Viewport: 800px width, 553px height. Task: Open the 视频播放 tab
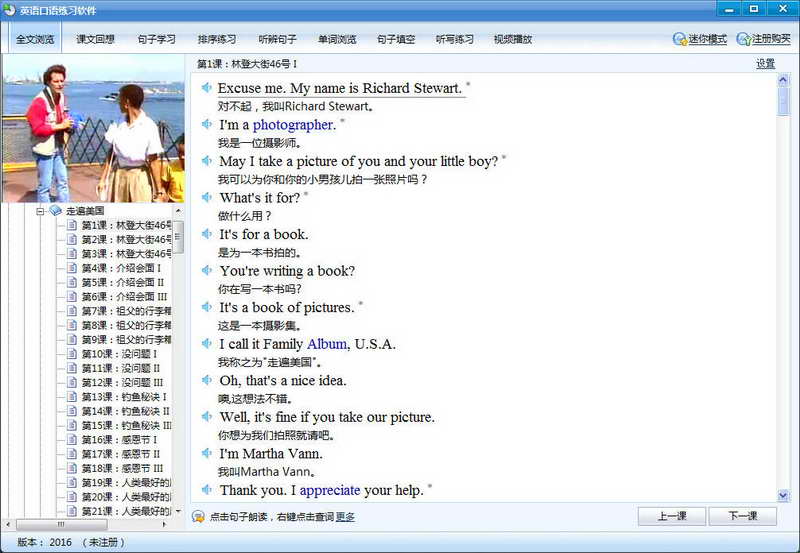[513, 39]
